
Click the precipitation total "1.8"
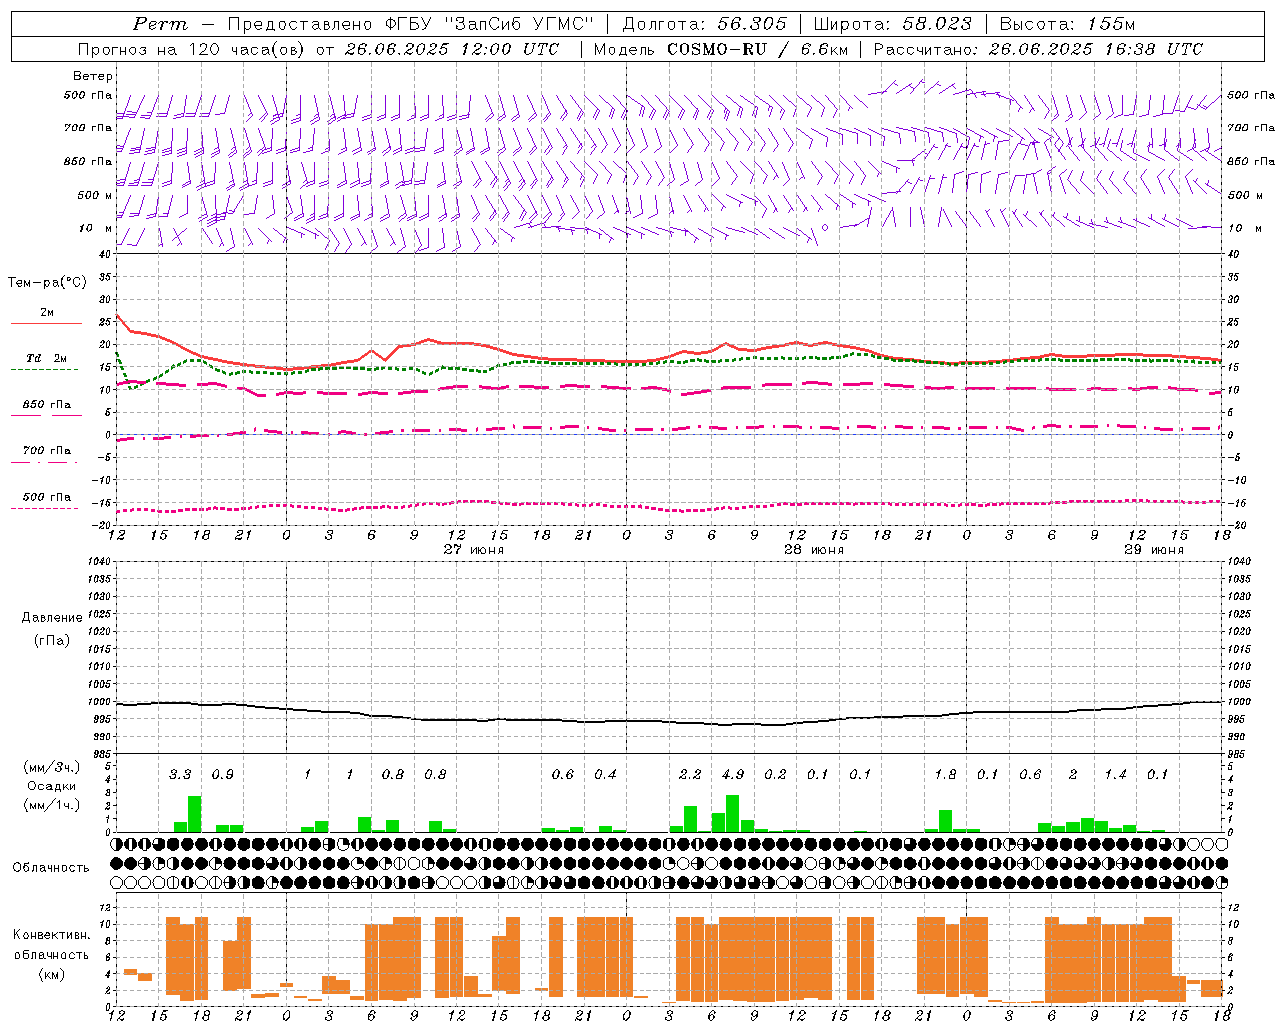pos(945,774)
